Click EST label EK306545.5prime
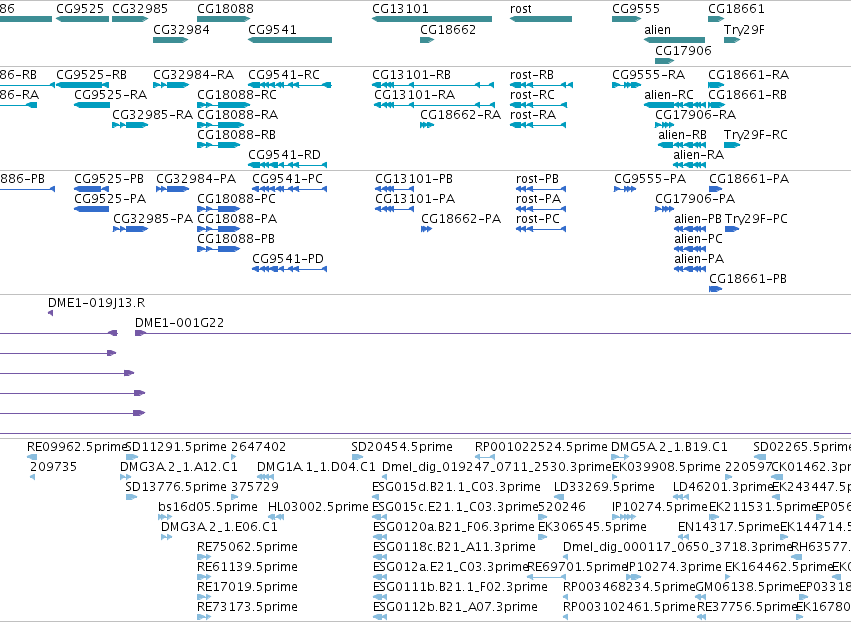 point(592,526)
